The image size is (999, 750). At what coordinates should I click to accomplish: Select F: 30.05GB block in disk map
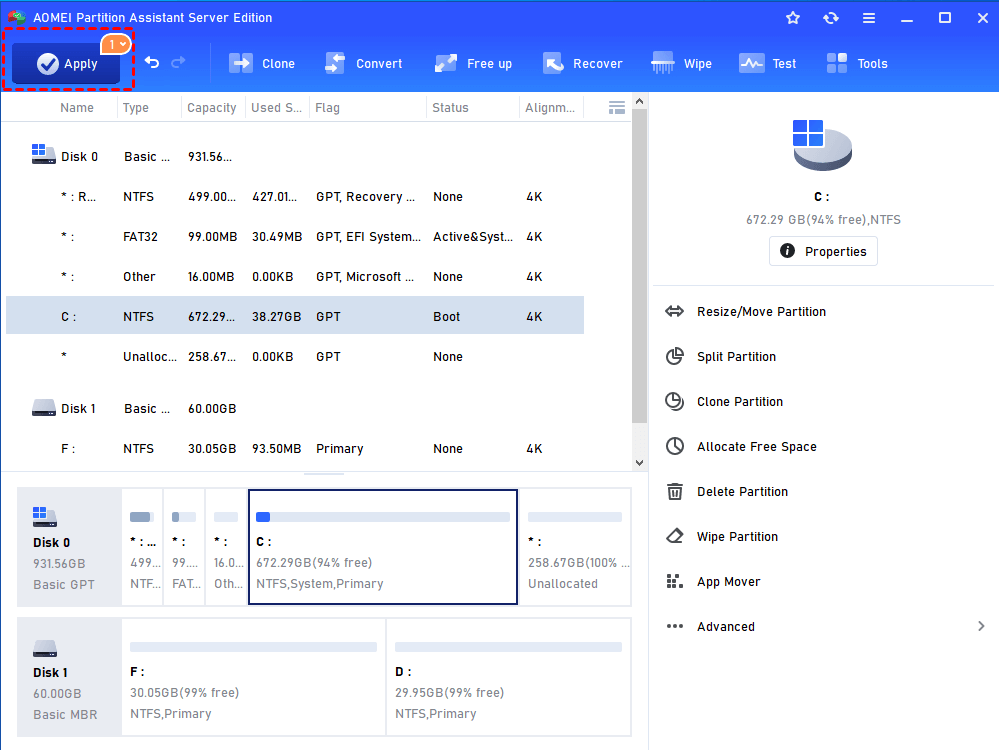click(x=254, y=677)
